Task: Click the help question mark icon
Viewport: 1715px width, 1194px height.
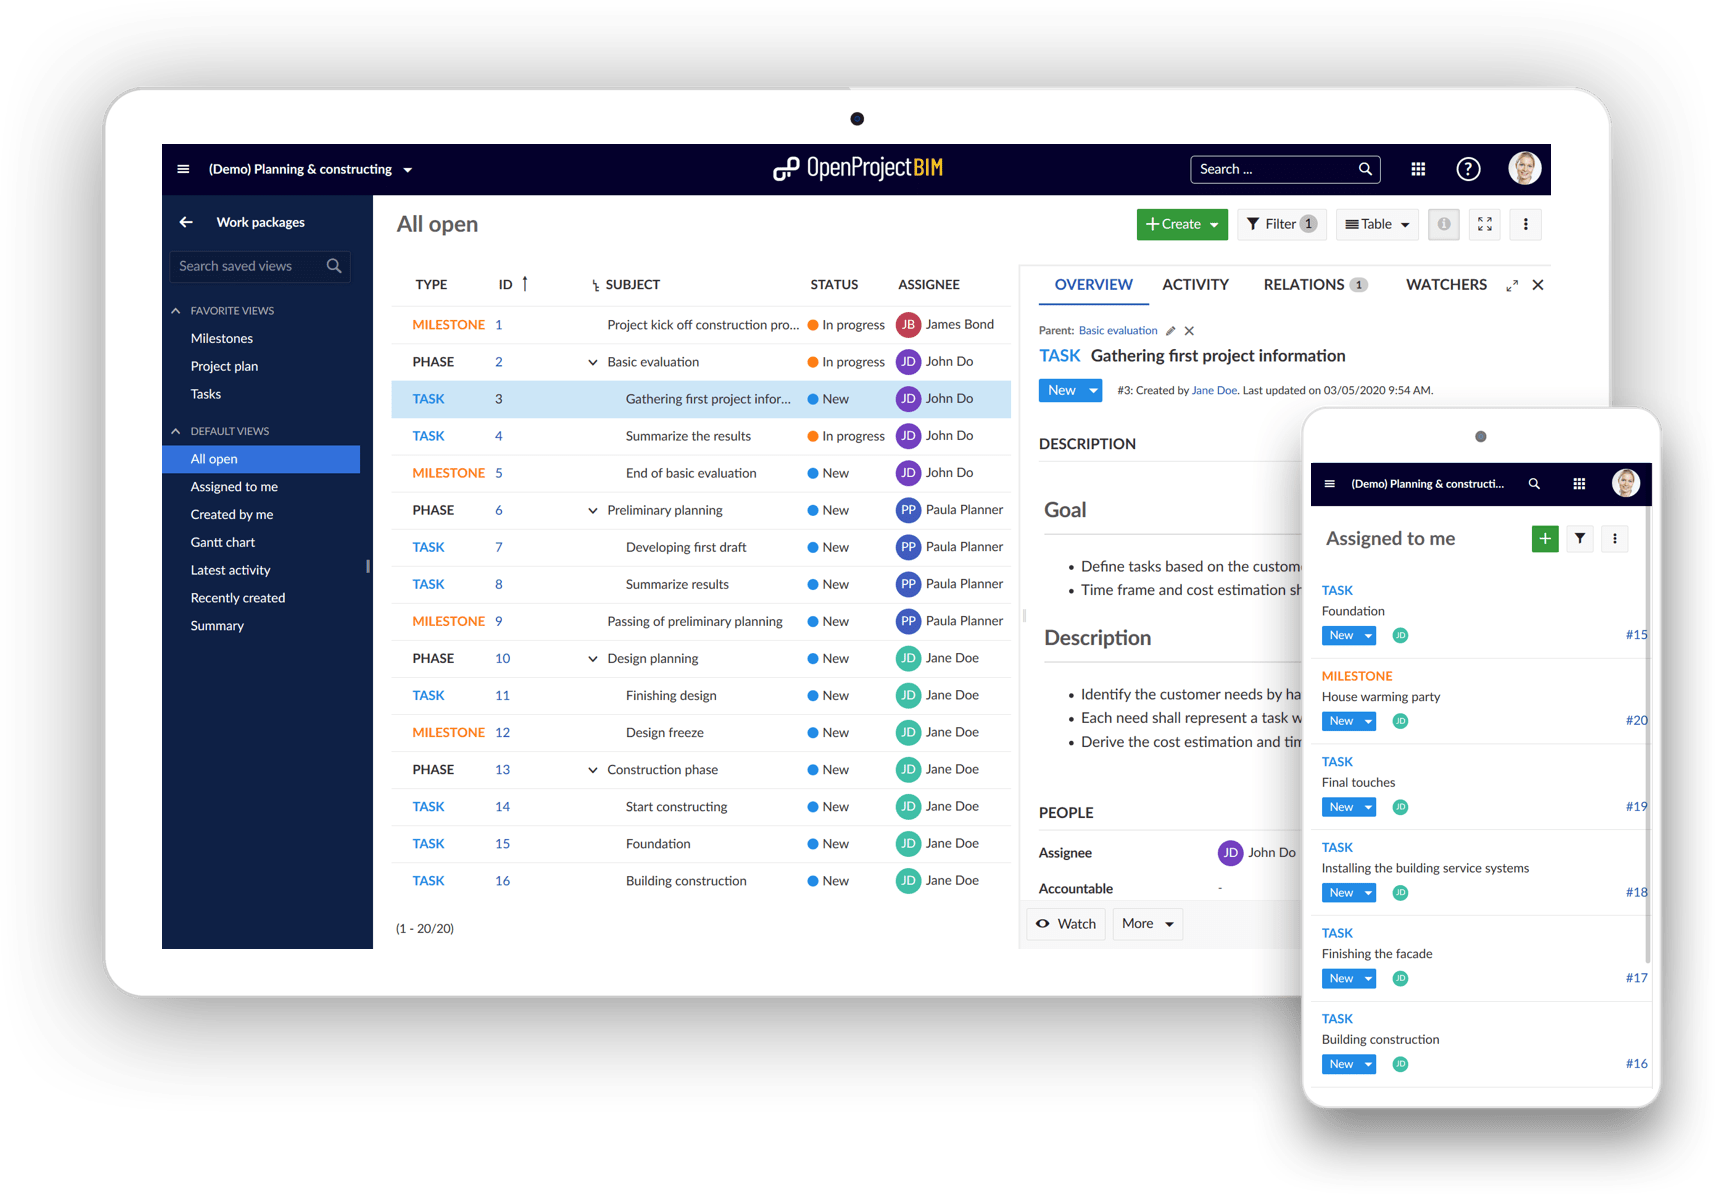Action: pos(1467,169)
